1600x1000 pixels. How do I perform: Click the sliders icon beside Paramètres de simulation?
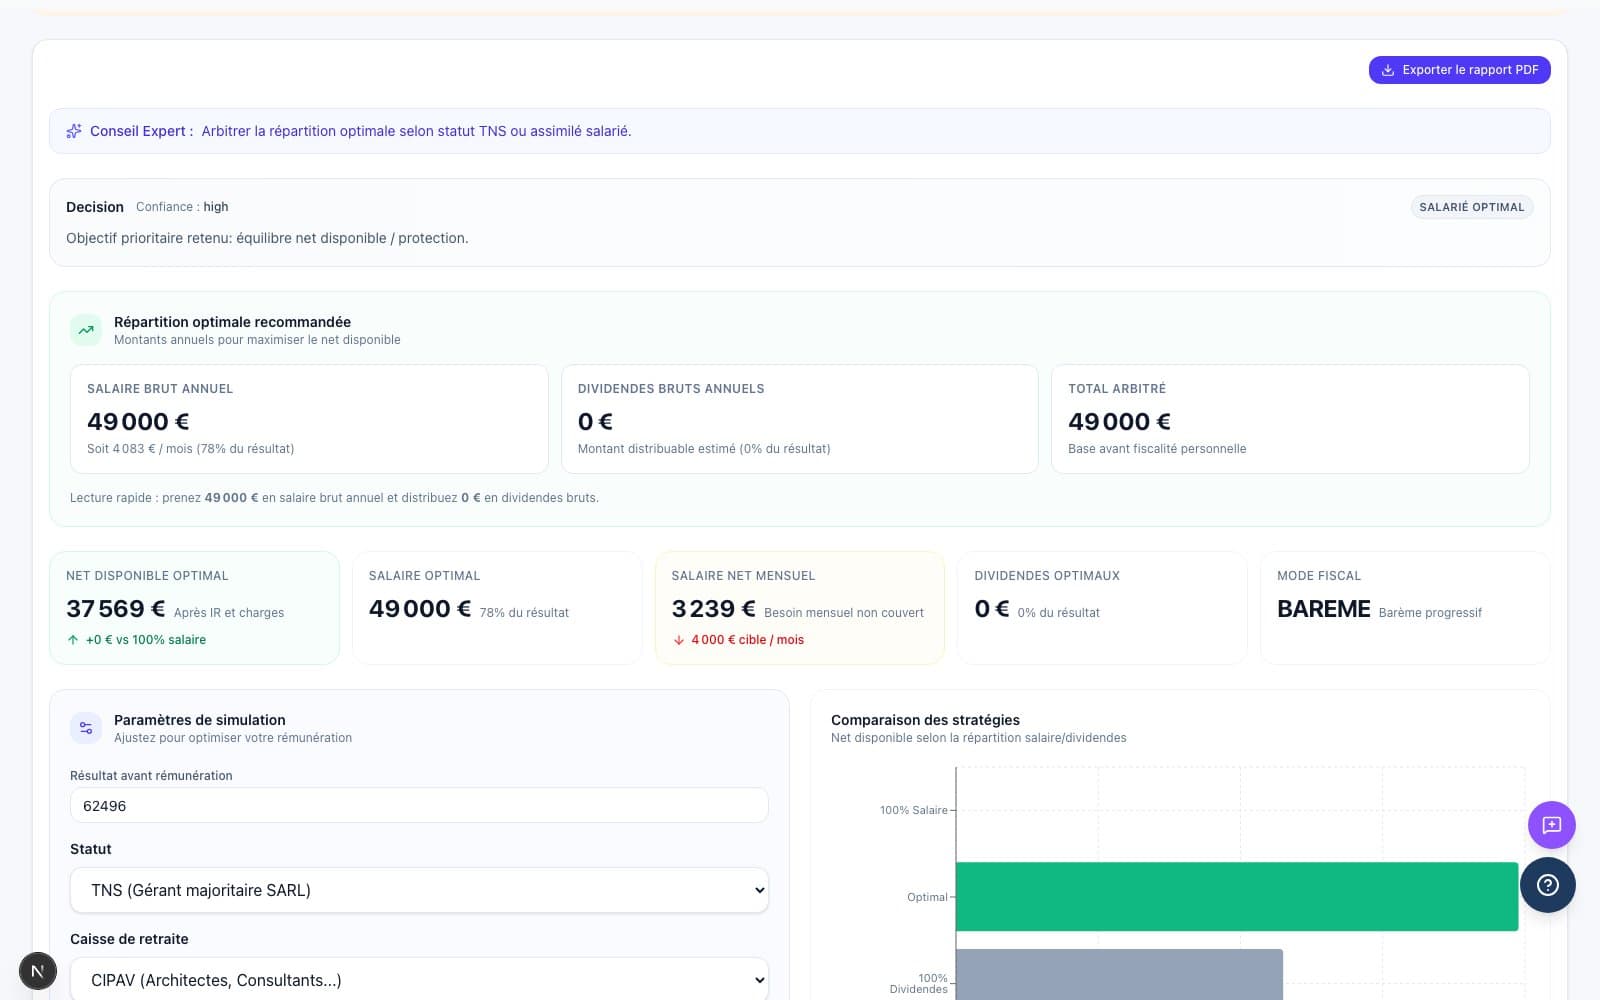(86, 728)
